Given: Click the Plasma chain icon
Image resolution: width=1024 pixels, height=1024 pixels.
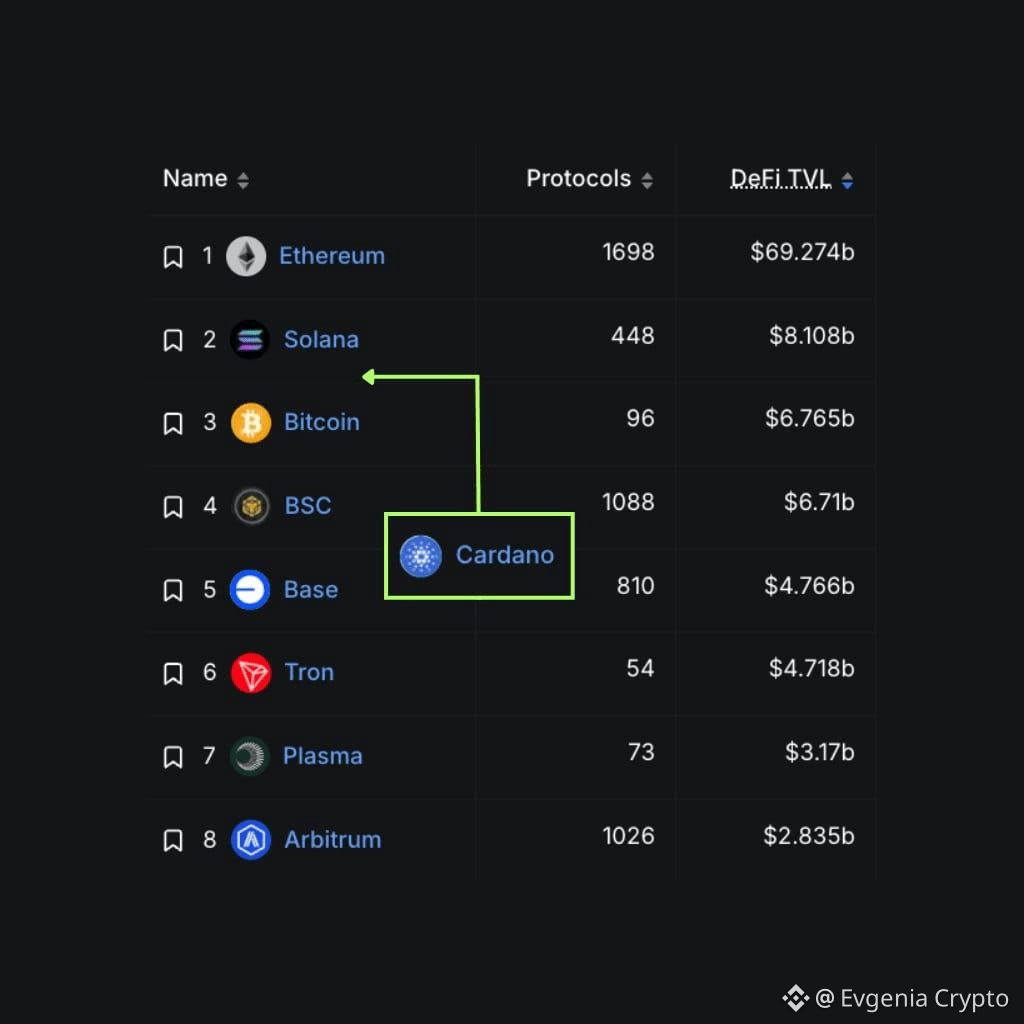Looking at the screenshot, I should click(x=250, y=756).
